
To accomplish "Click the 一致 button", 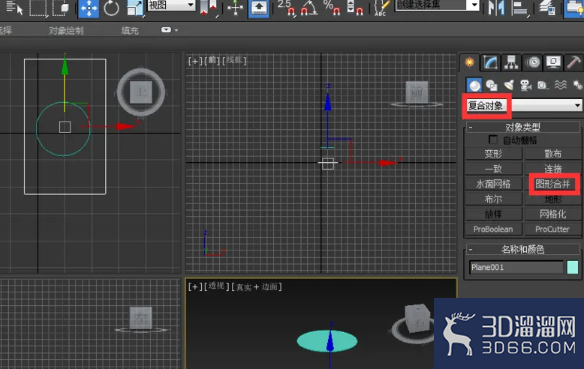I will pos(493,169).
